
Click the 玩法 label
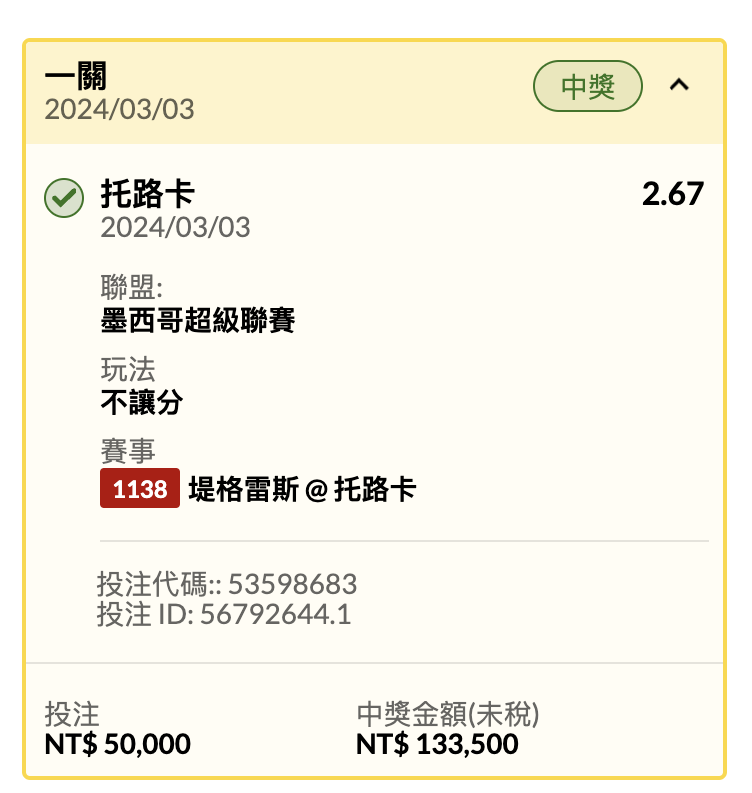pos(127,369)
